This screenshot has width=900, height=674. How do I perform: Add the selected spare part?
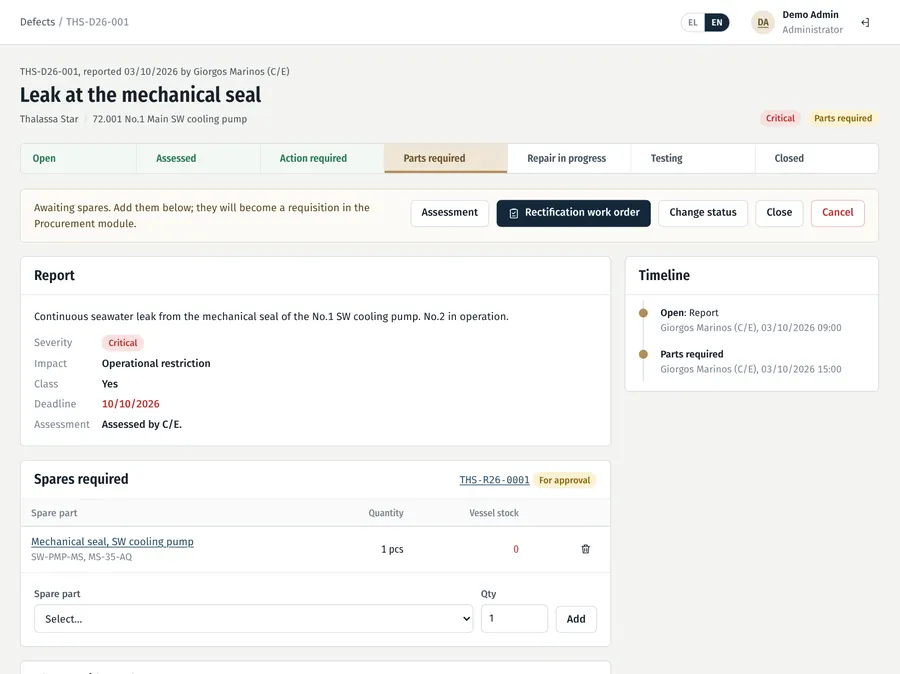coord(576,619)
